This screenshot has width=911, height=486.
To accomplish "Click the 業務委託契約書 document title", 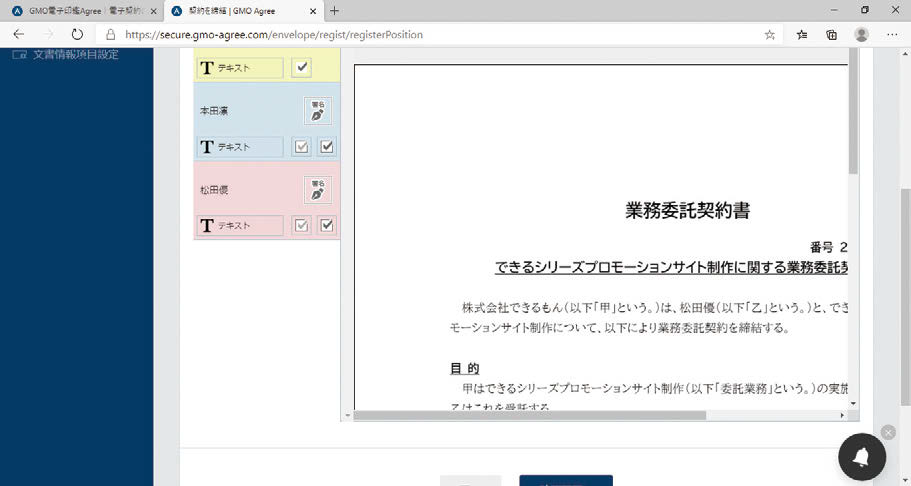I will point(687,210).
